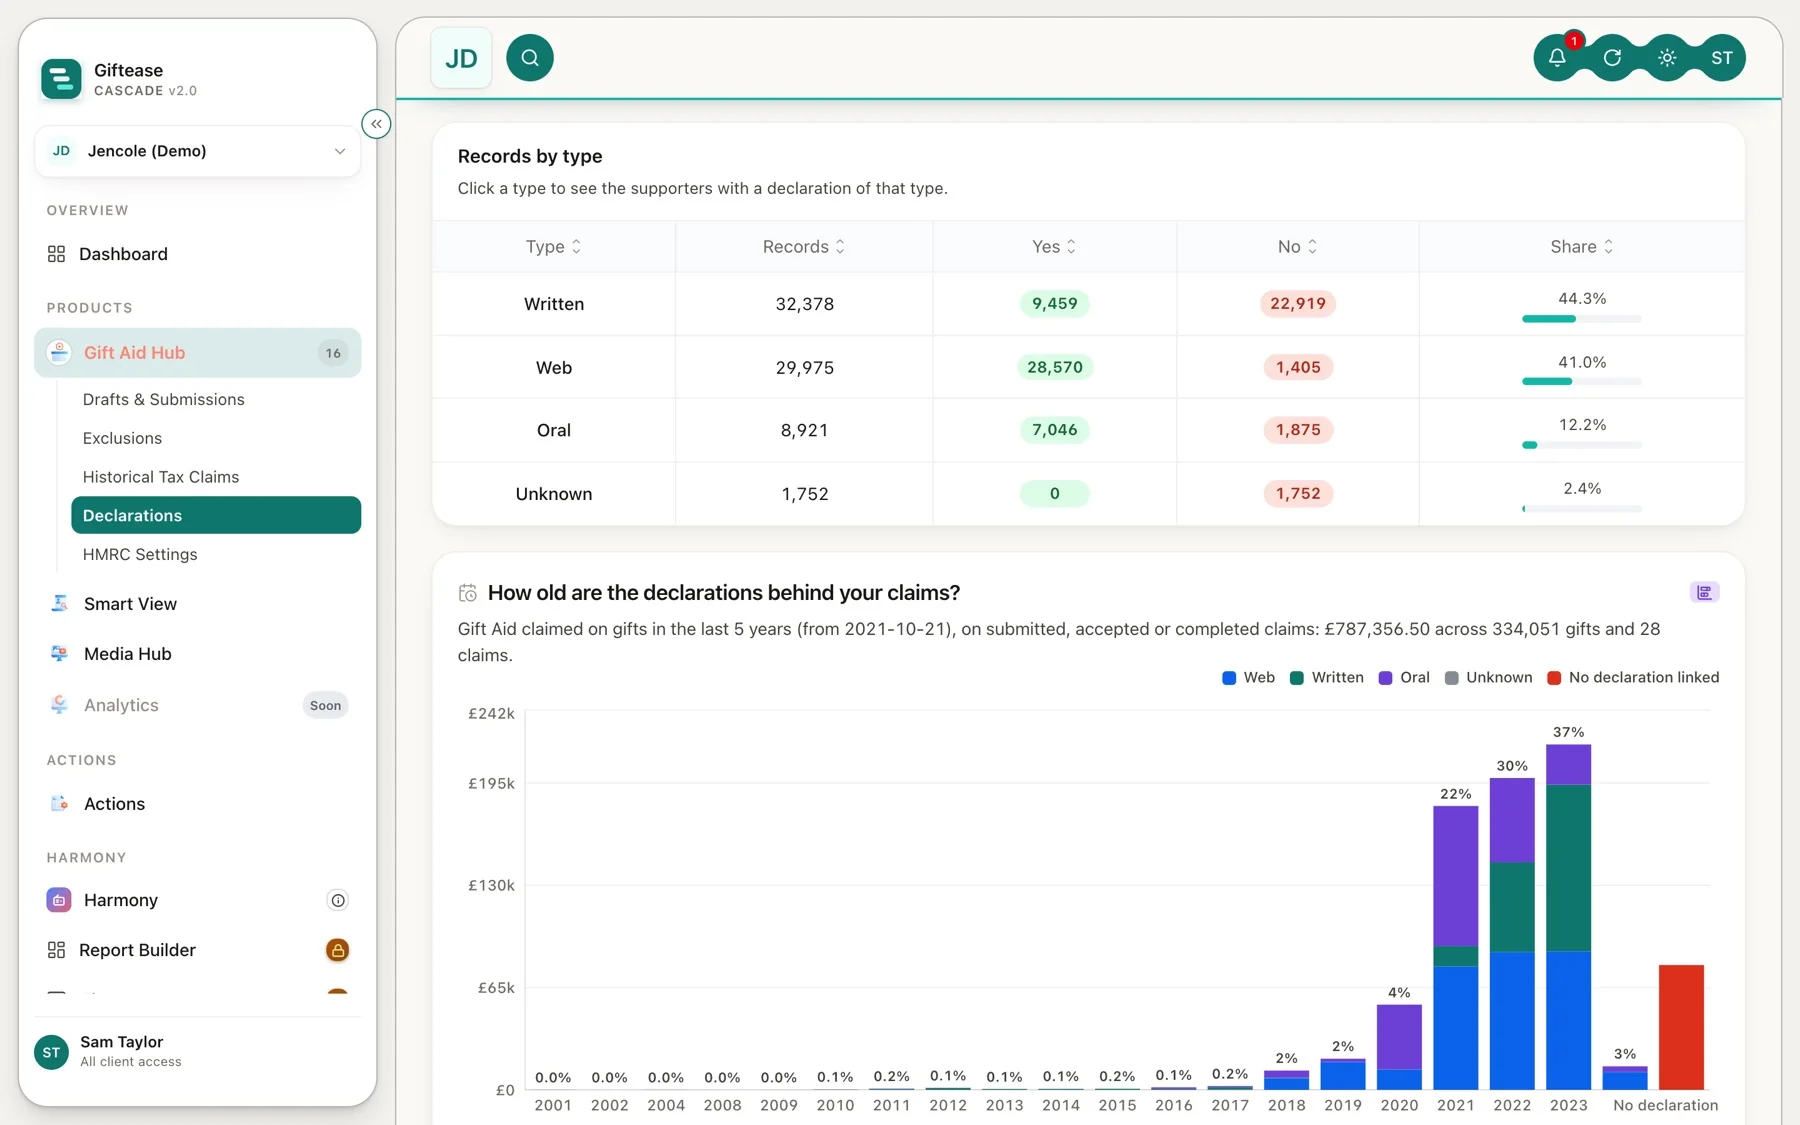
Task: Click the Giftease logo icon
Action: 61,79
